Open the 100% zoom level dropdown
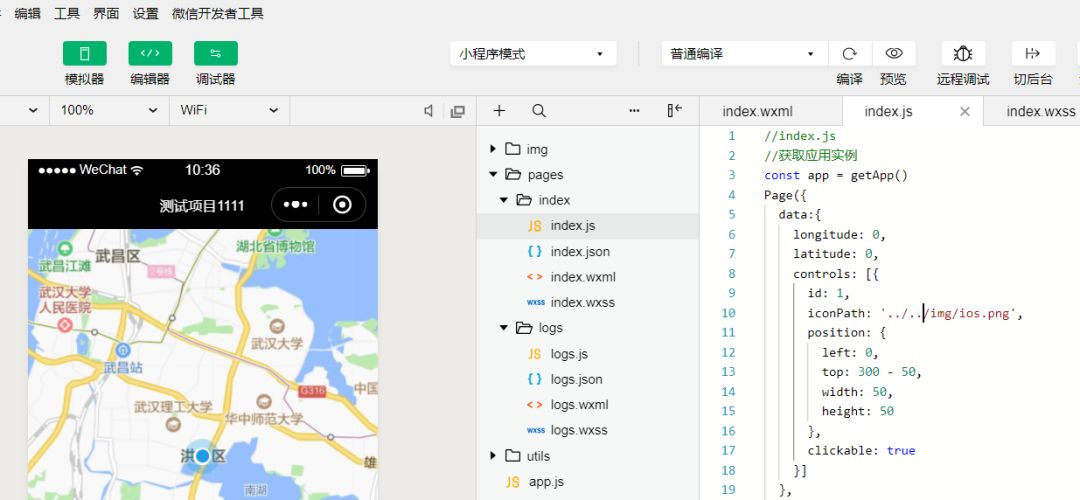 [109, 110]
